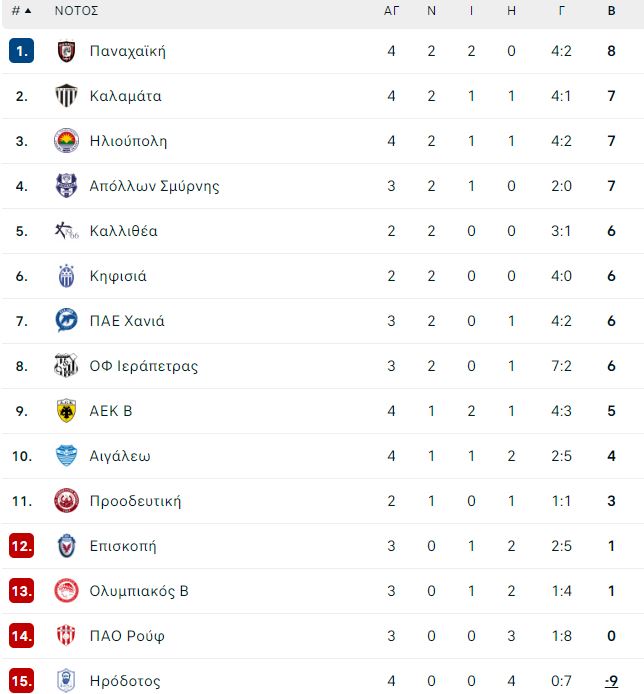Click the ΠΑΕ Χανιά dolphin logo

click(x=66, y=320)
